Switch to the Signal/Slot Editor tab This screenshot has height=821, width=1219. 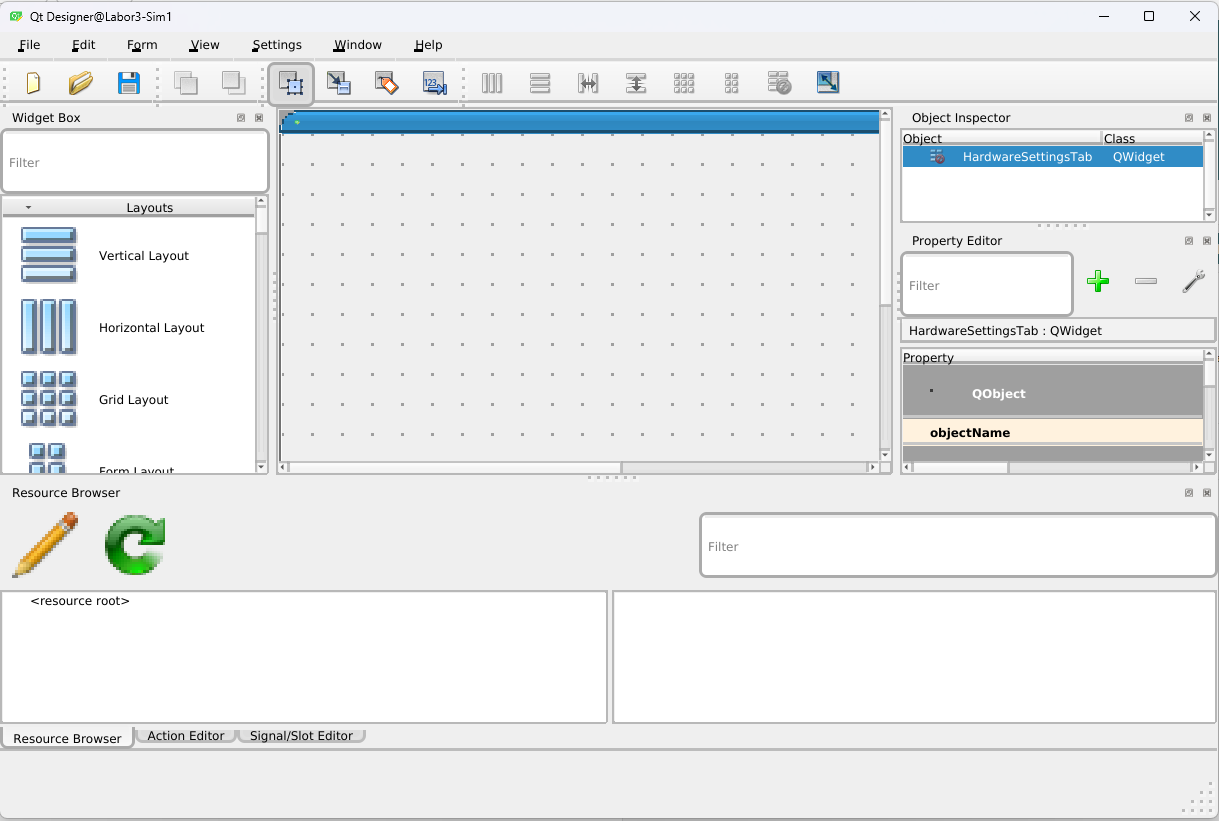(x=301, y=736)
